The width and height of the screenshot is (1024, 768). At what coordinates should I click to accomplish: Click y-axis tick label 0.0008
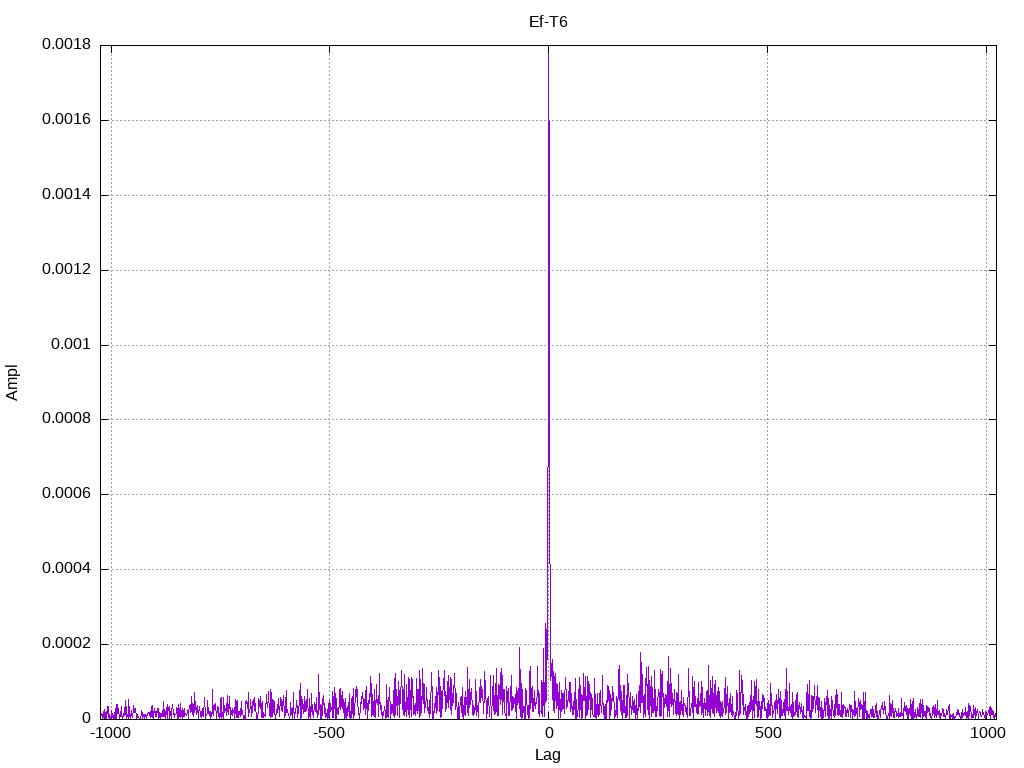67,419
